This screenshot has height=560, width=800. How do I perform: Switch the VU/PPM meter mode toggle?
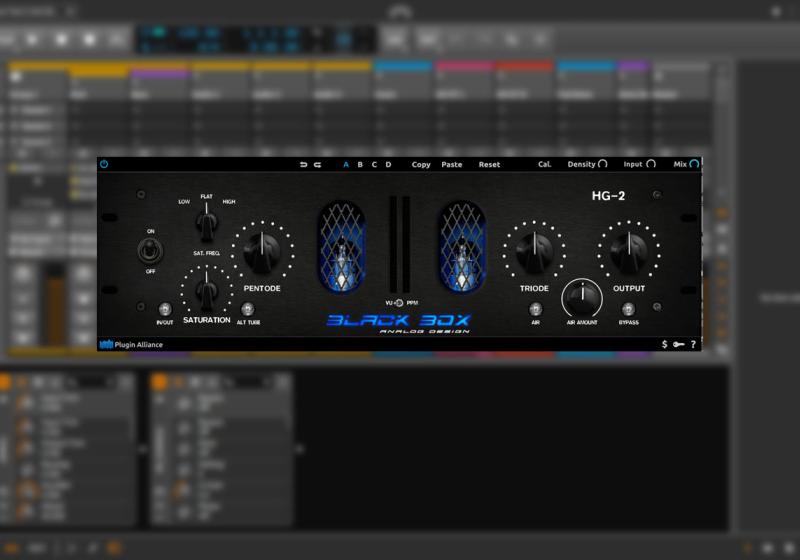coord(399,303)
